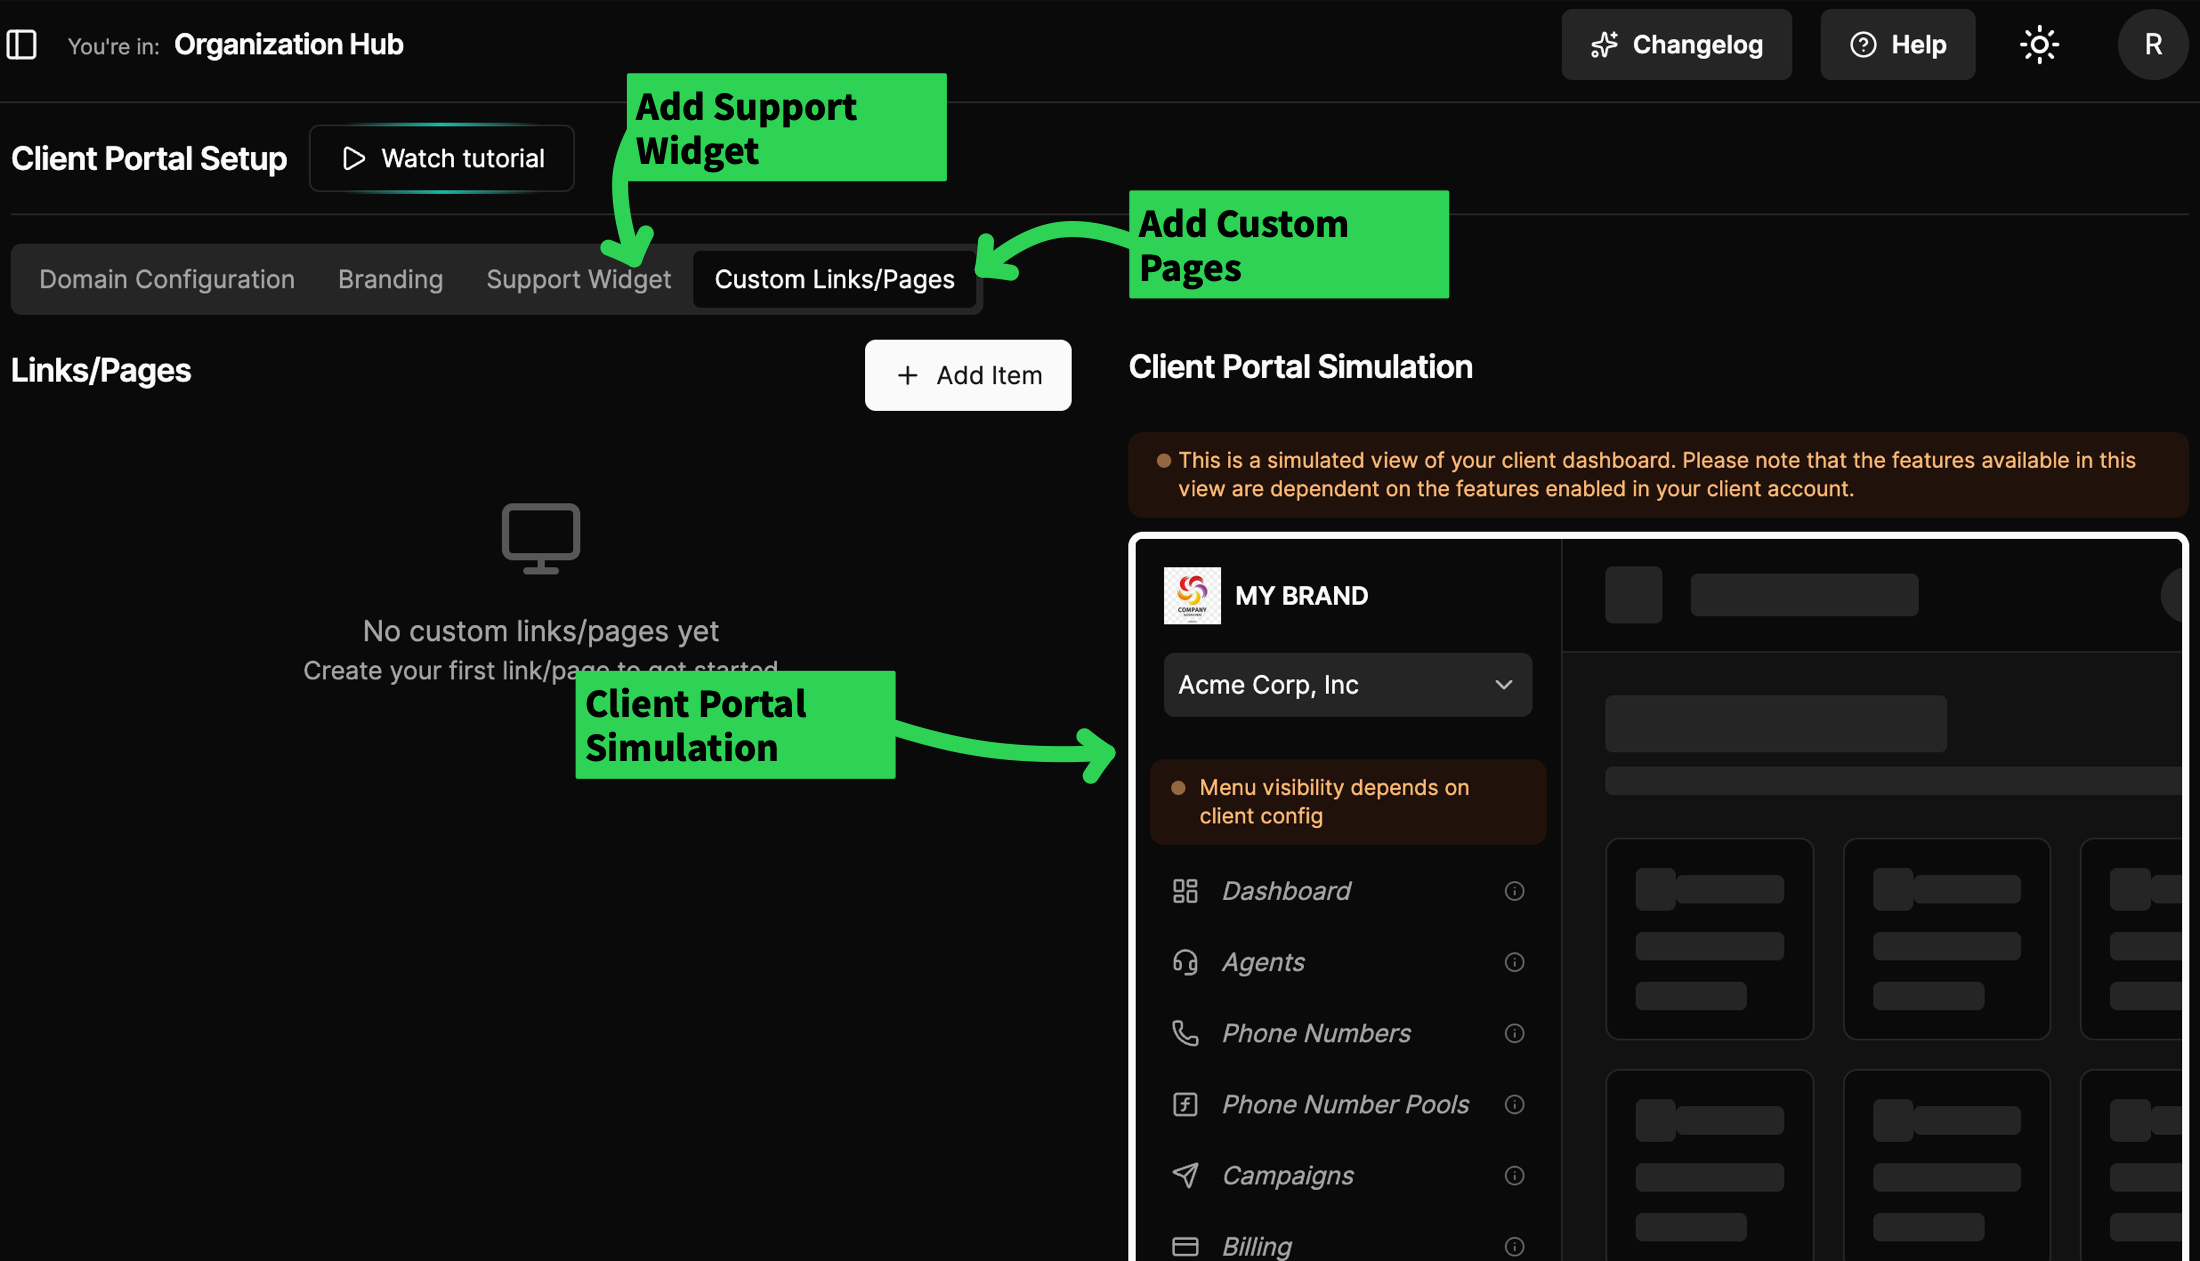Viewport: 2200px width, 1261px height.
Task: Switch to Domain Configuration tab
Action: click(167, 279)
